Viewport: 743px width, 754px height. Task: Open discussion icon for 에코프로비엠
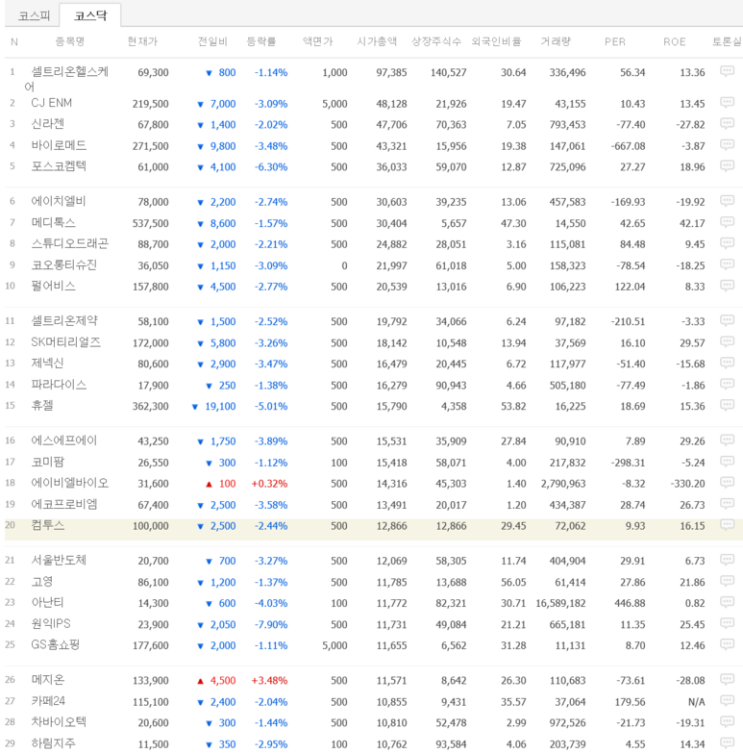tap(727, 504)
